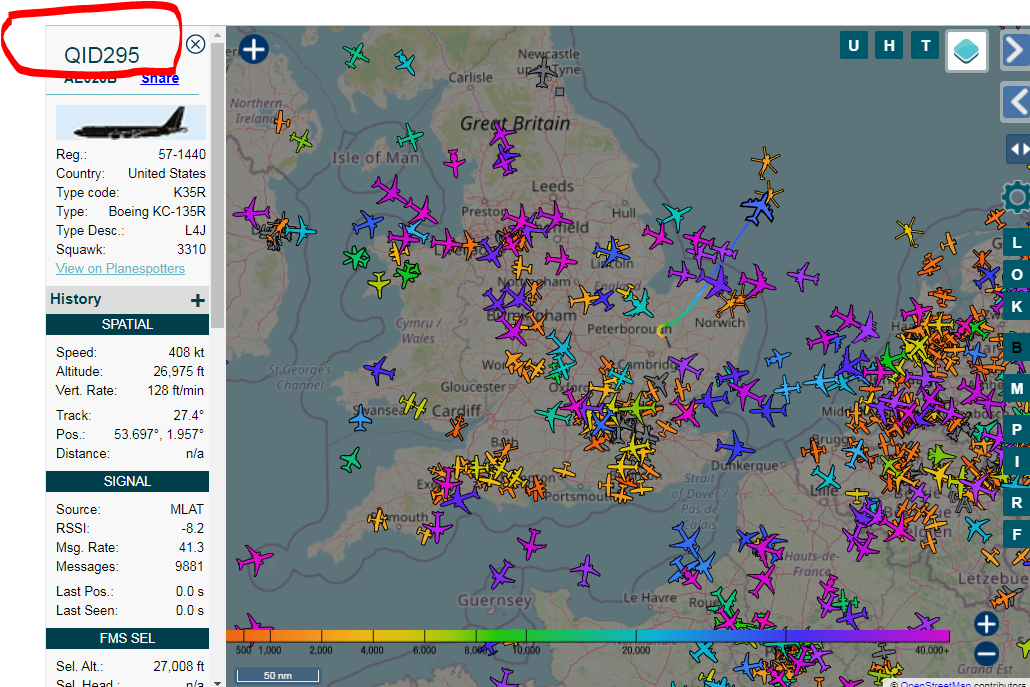This screenshot has width=1030, height=687.
Task: Toggle the M map button
Action: pyautogui.click(x=1017, y=388)
